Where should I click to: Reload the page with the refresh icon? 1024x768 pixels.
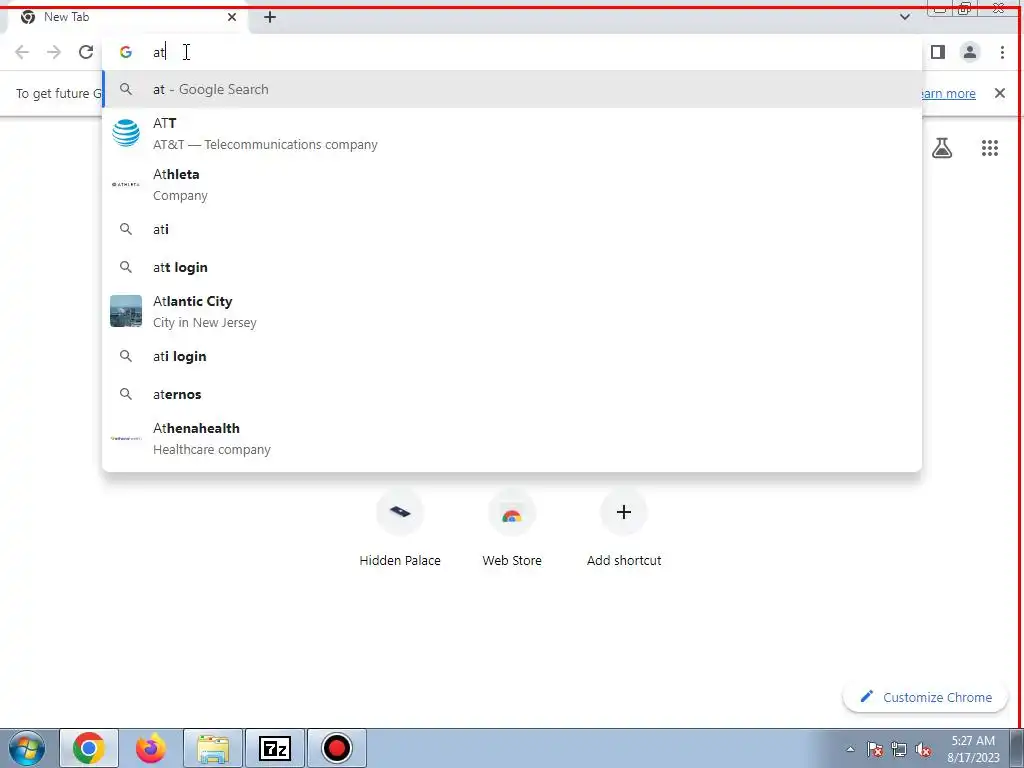point(86,52)
